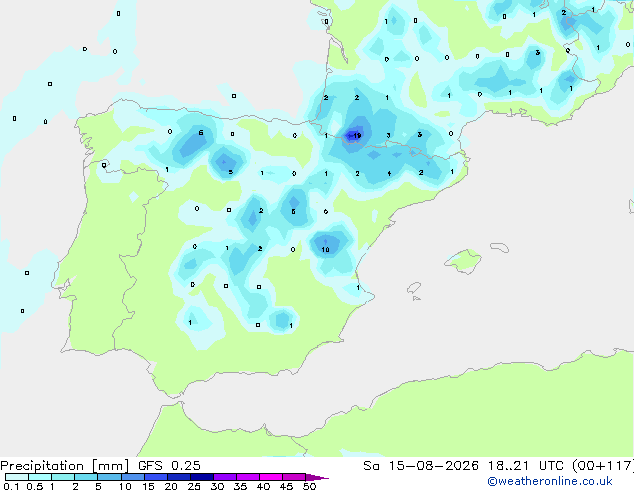Viewport: 634px width, 490px height.
Task: Click the 40–45 mm legend swatch
Action: click(271, 477)
